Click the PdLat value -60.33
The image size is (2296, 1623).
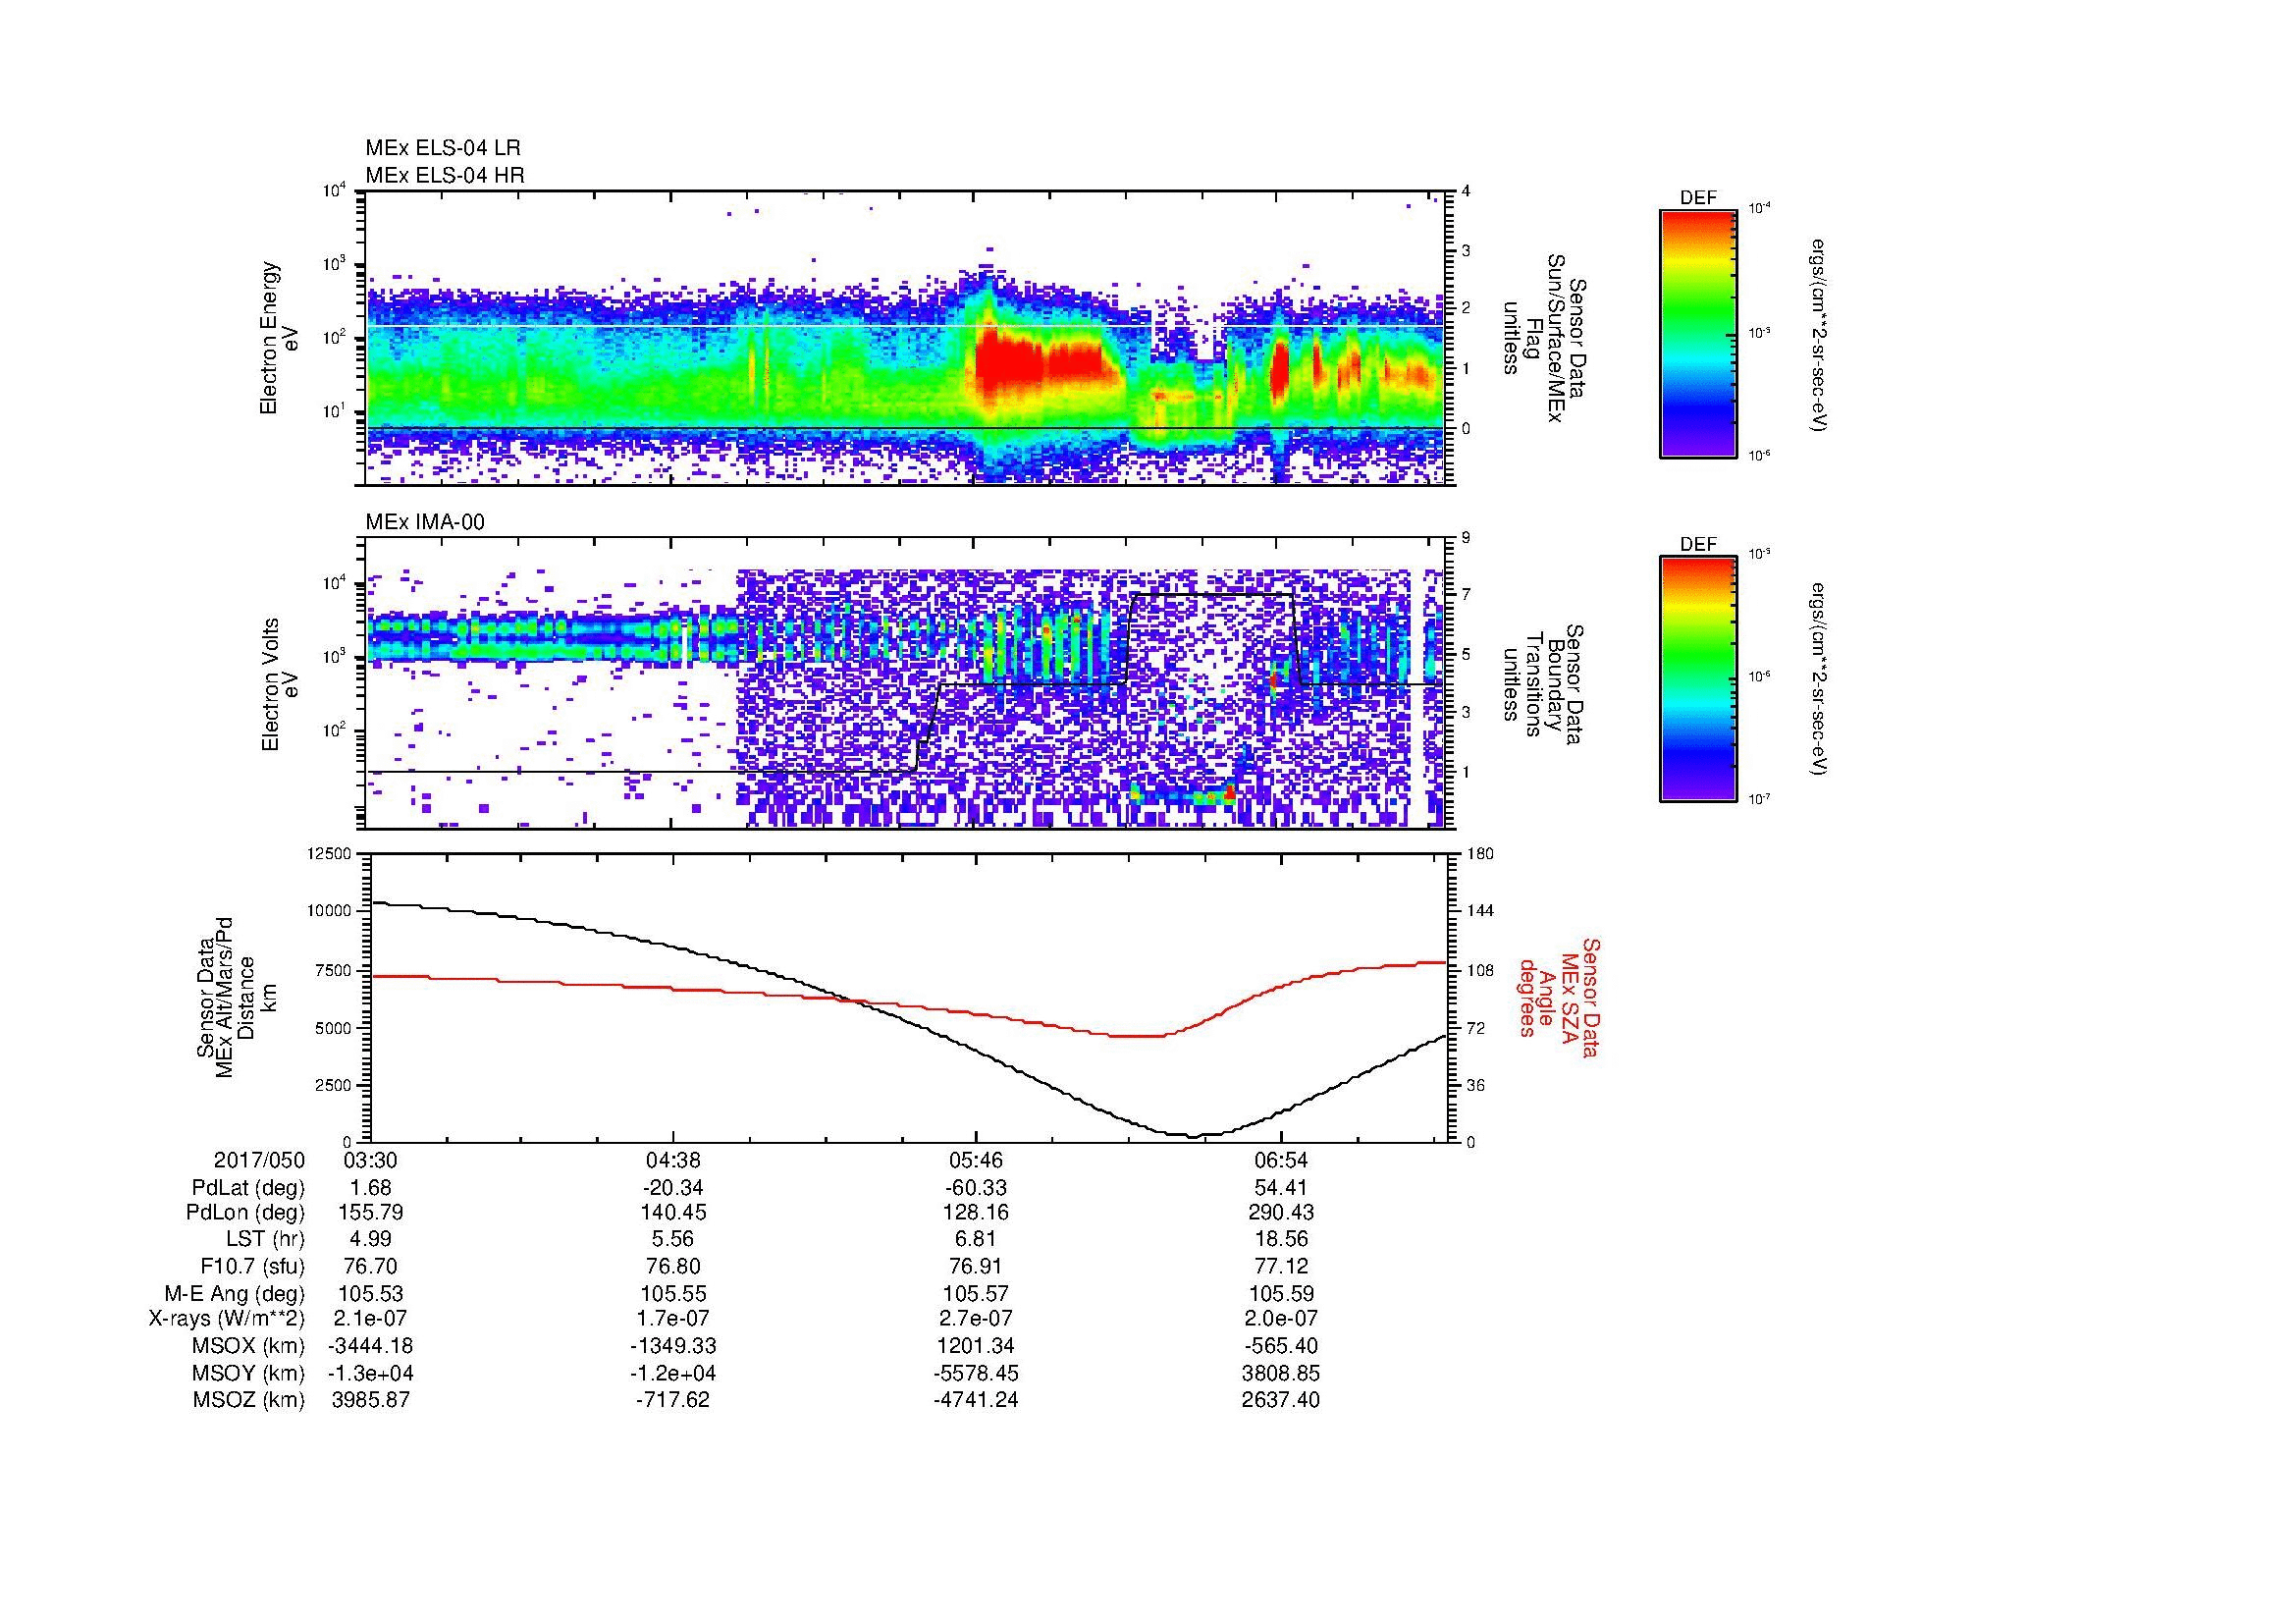[976, 1188]
